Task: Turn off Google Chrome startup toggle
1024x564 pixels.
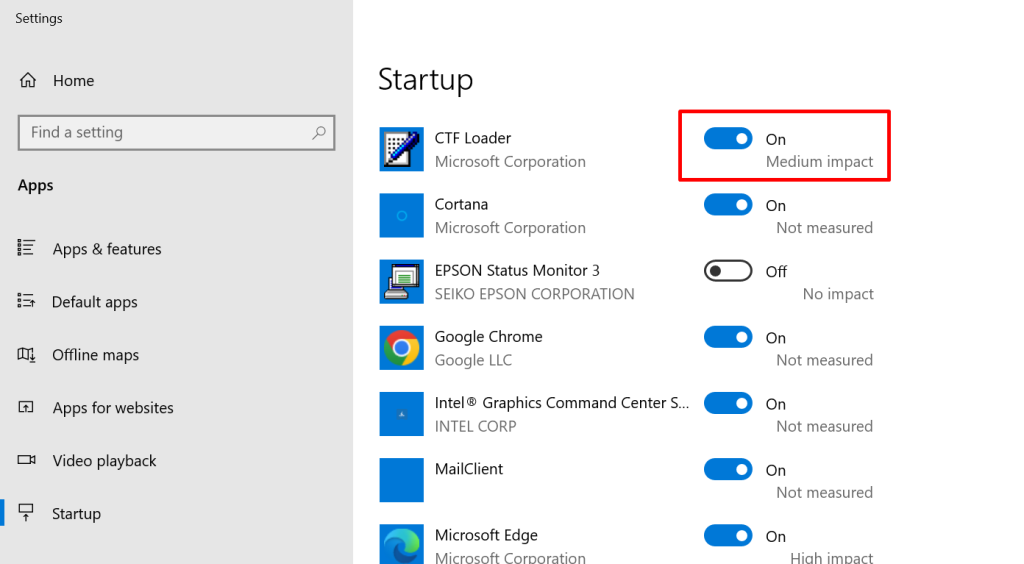Action: point(728,337)
